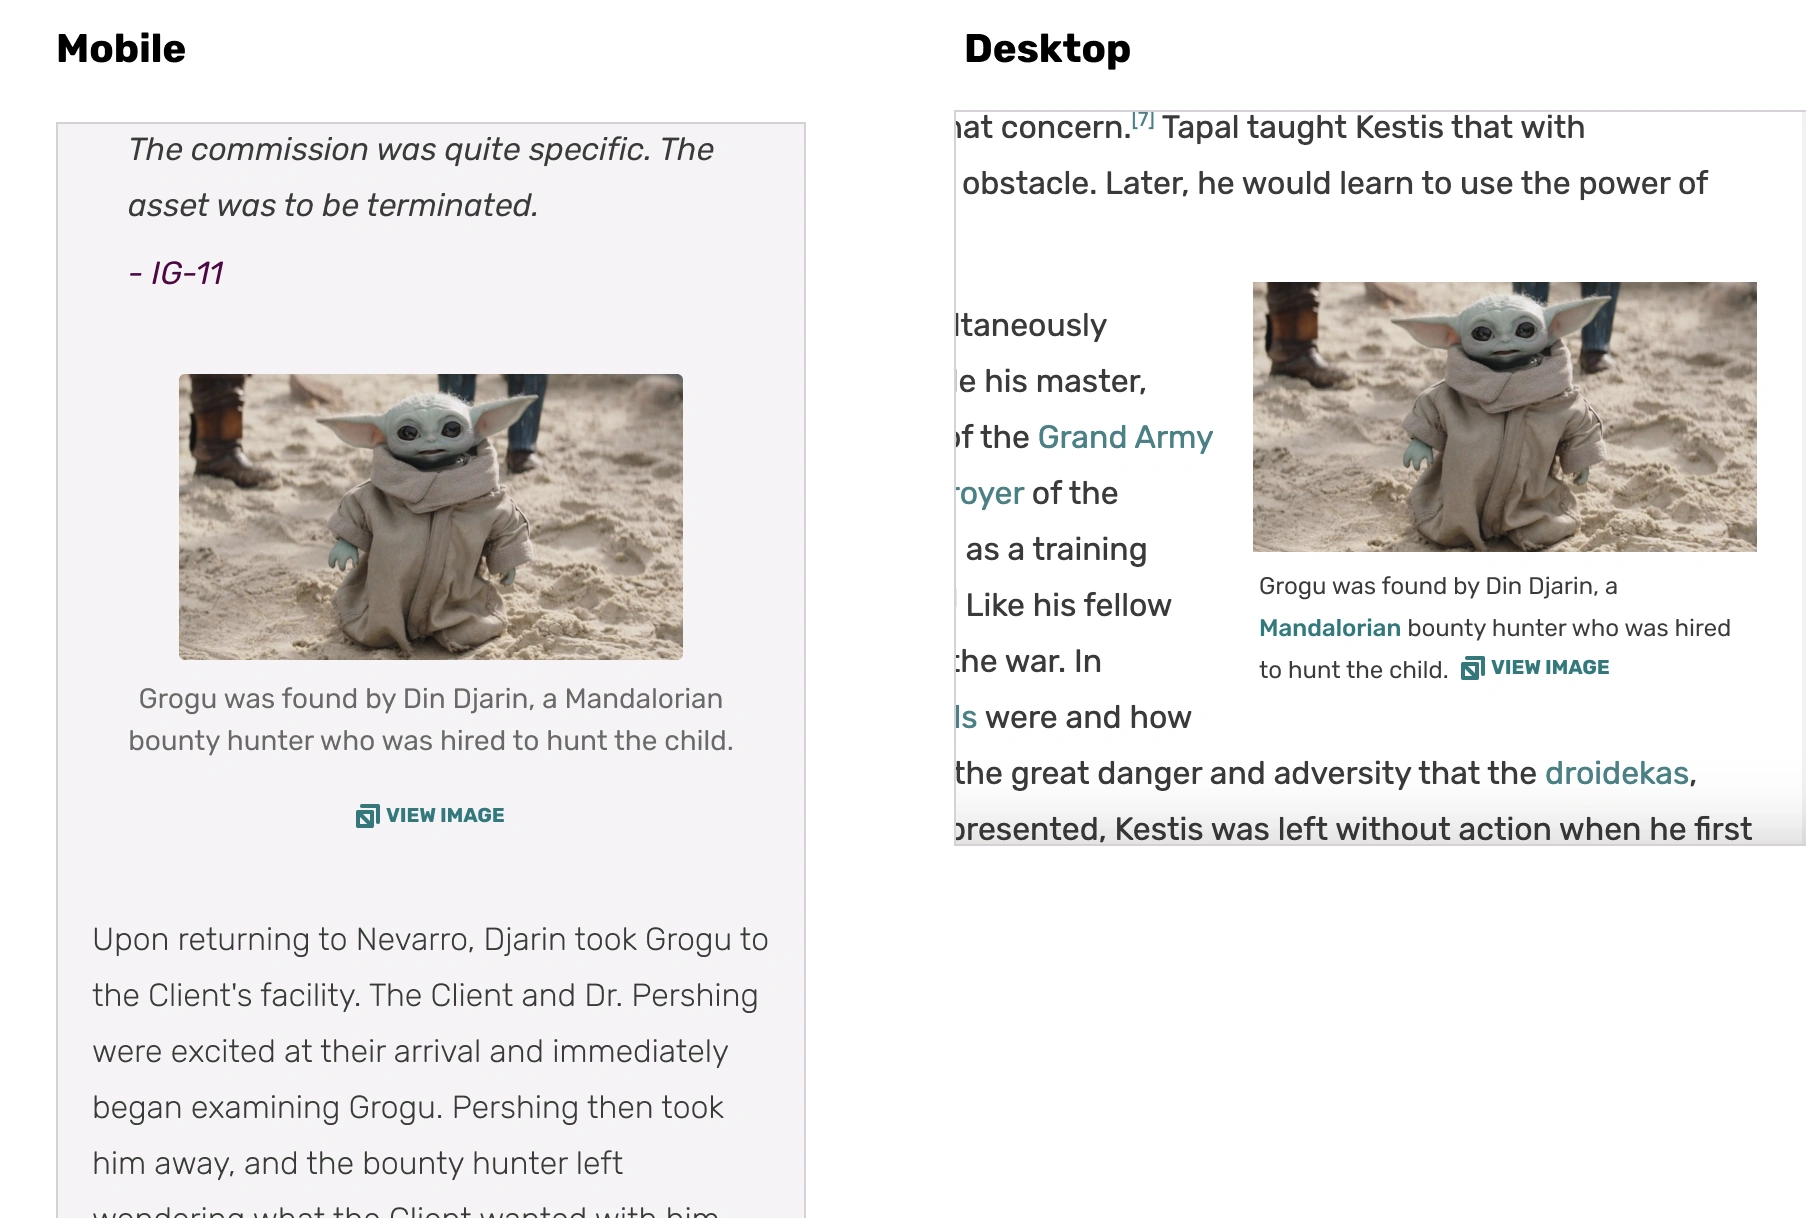This screenshot has width=1806, height=1218.
Task: Click text 'obstacle. Later, he would learn'
Action: (x=1188, y=183)
